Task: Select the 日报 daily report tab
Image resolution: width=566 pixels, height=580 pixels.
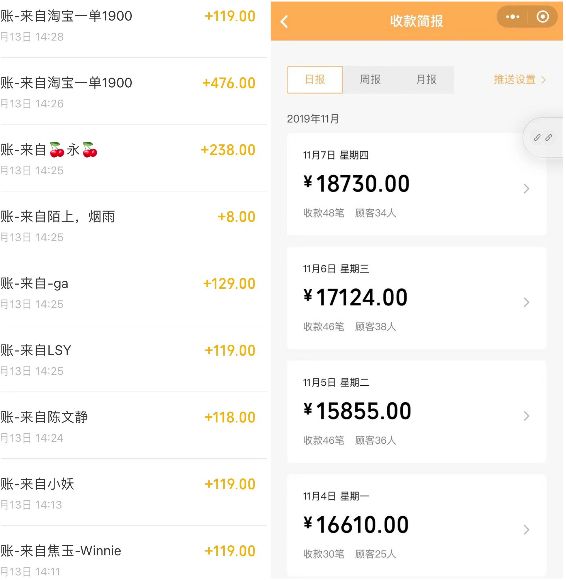Action: pyautogui.click(x=315, y=80)
